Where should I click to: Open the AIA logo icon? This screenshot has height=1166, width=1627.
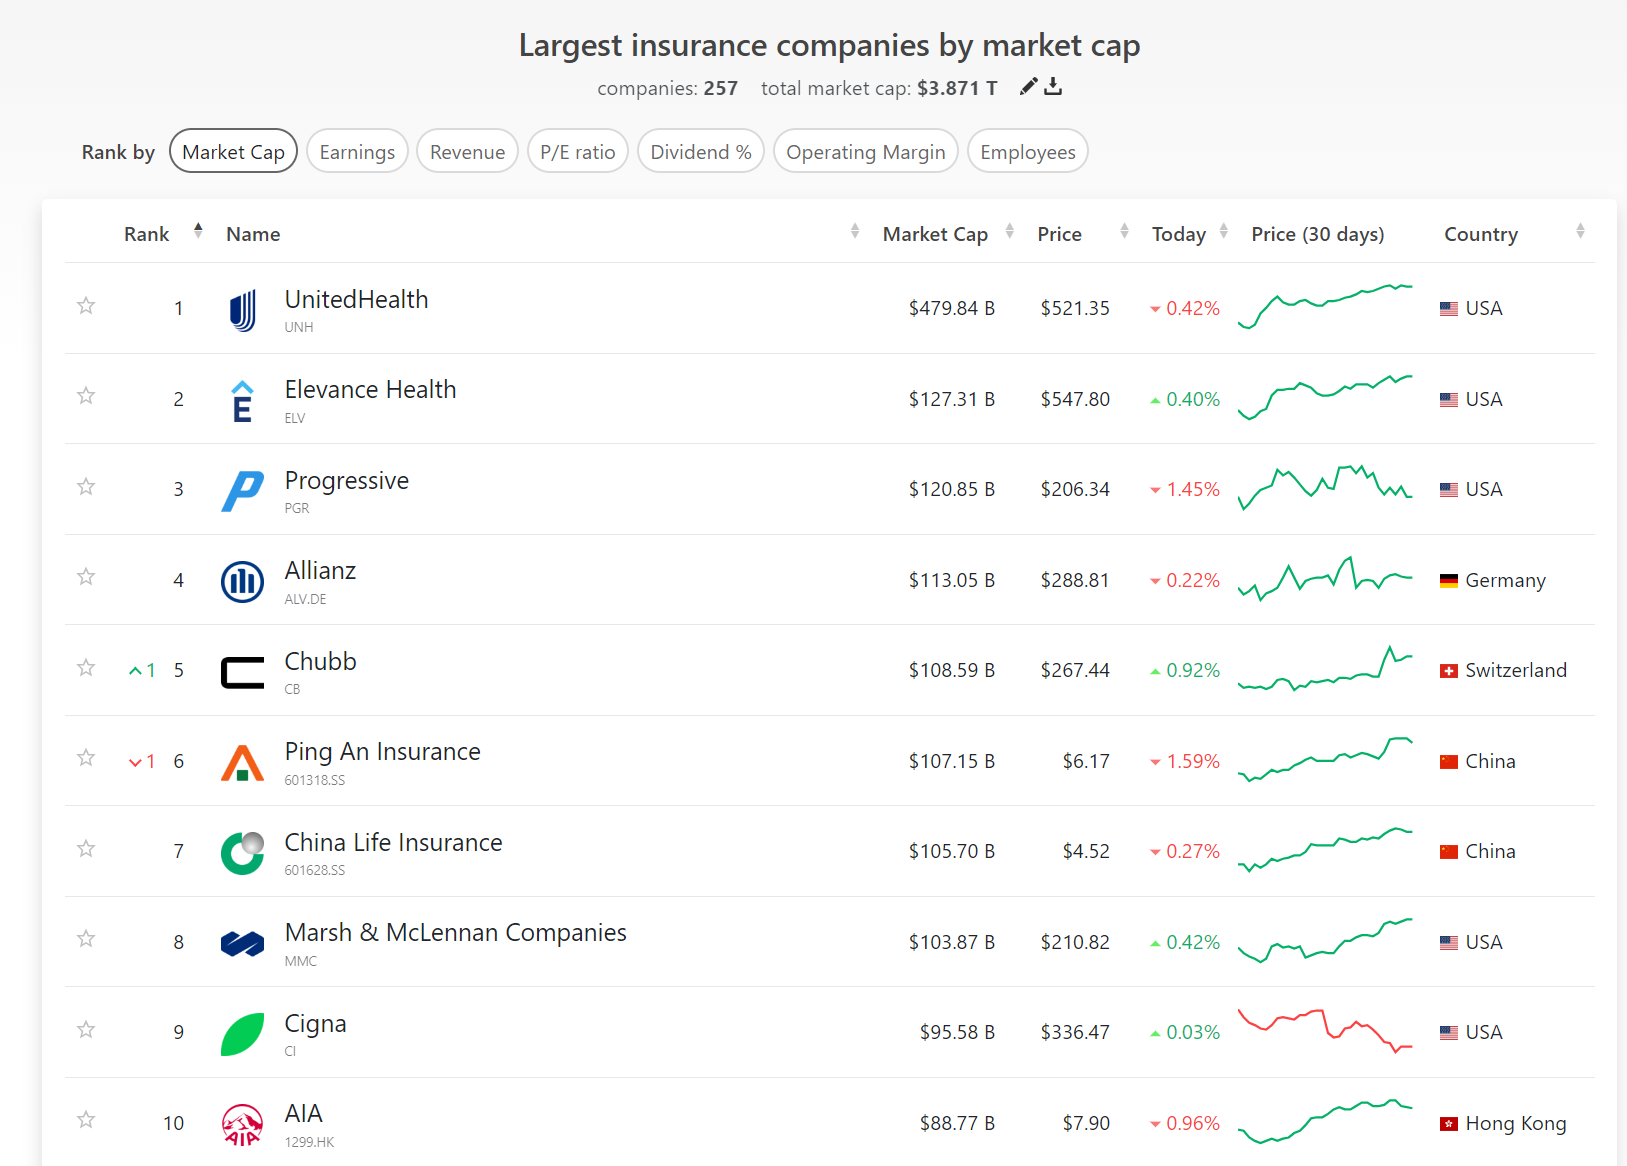click(x=242, y=1125)
